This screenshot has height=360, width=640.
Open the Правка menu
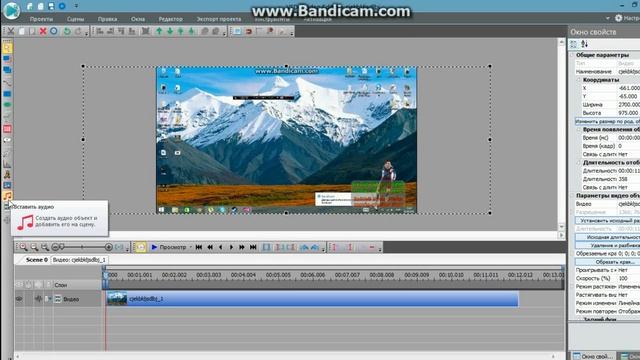click(x=107, y=19)
